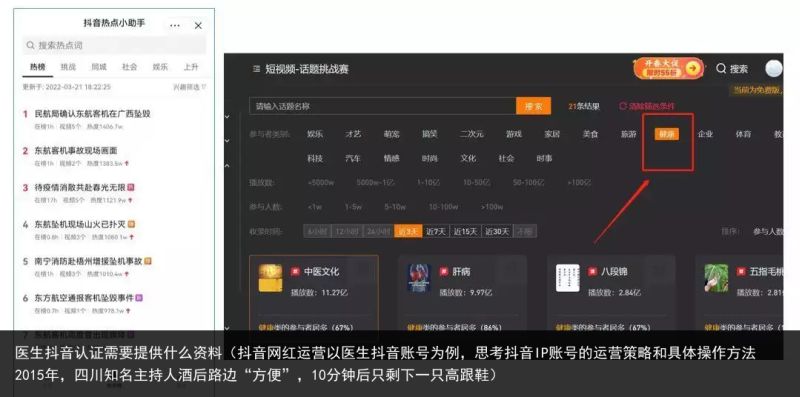Select the 健康 participant category filter
Screen dimensions: 800x397
point(667,134)
